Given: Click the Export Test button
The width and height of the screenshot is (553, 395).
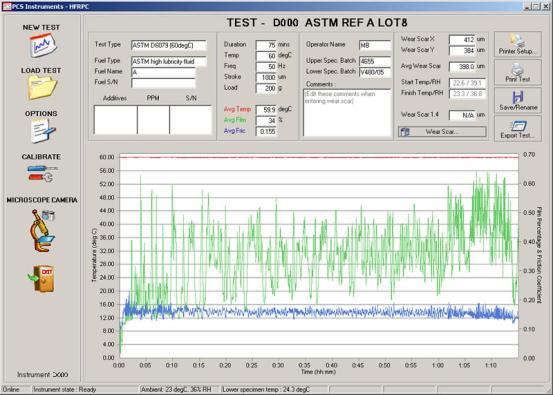Looking at the screenshot, I should pyautogui.click(x=517, y=129).
